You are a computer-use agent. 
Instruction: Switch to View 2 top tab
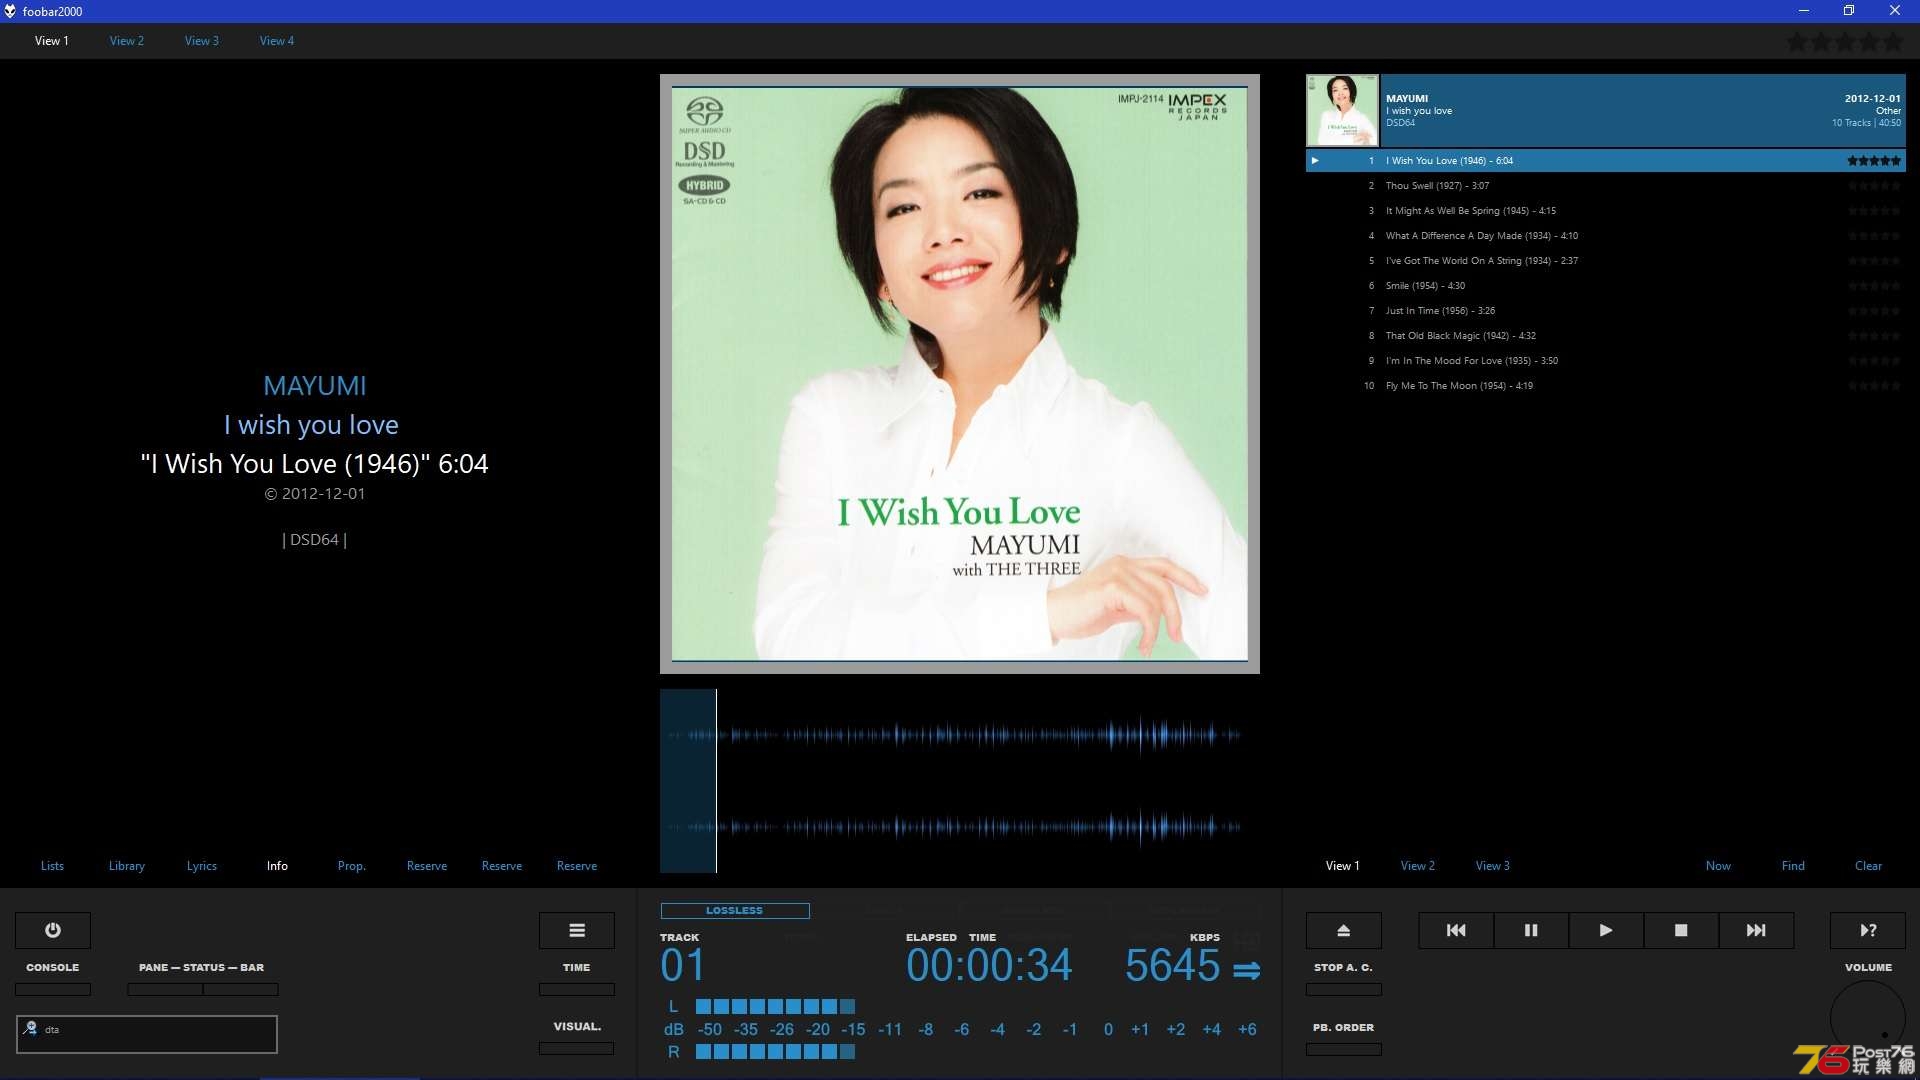pyautogui.click(x=127, y=41)
